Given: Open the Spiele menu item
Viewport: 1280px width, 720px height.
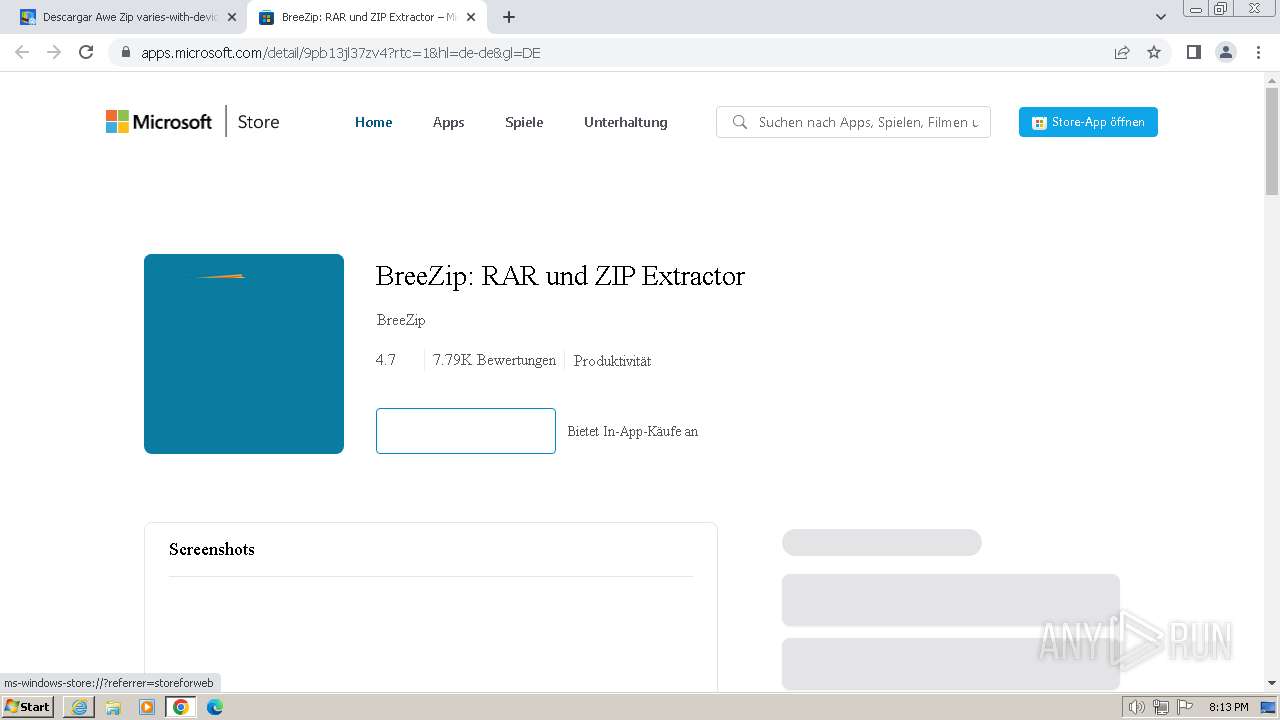Looking at the screenshot, I should pos(524,122).
